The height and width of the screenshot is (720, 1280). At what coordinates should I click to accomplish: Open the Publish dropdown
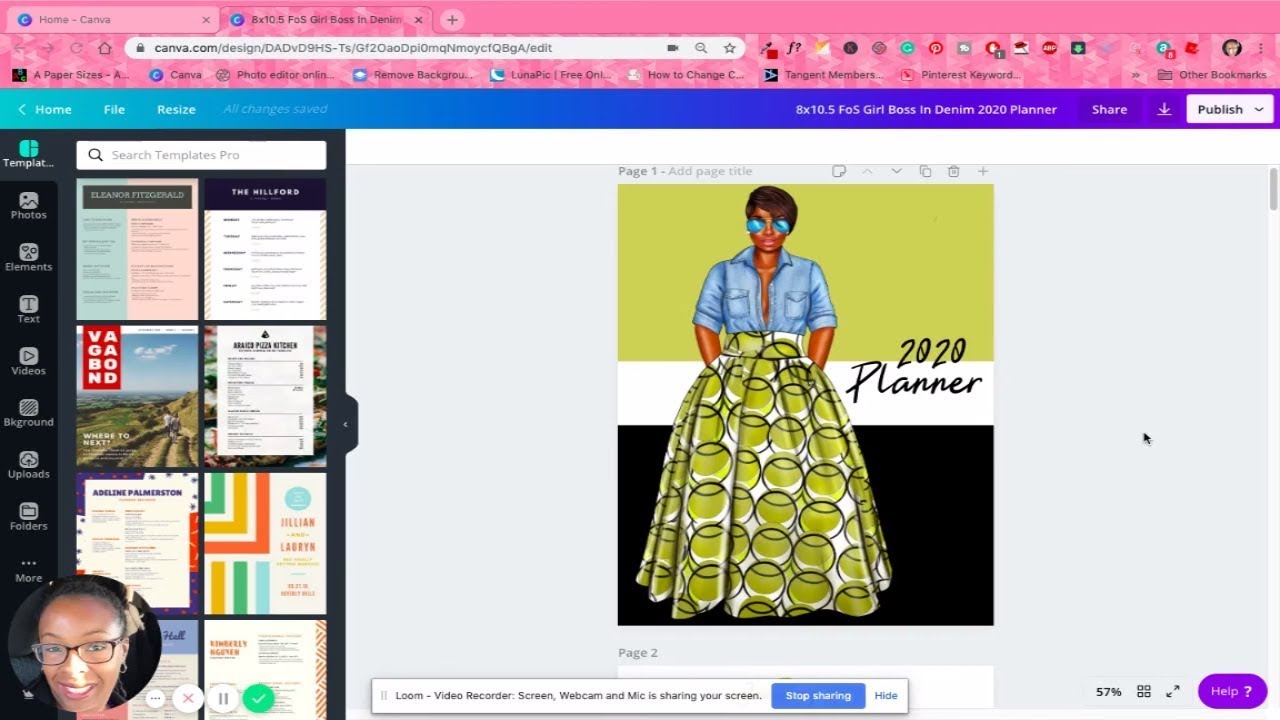(1230, 109)
